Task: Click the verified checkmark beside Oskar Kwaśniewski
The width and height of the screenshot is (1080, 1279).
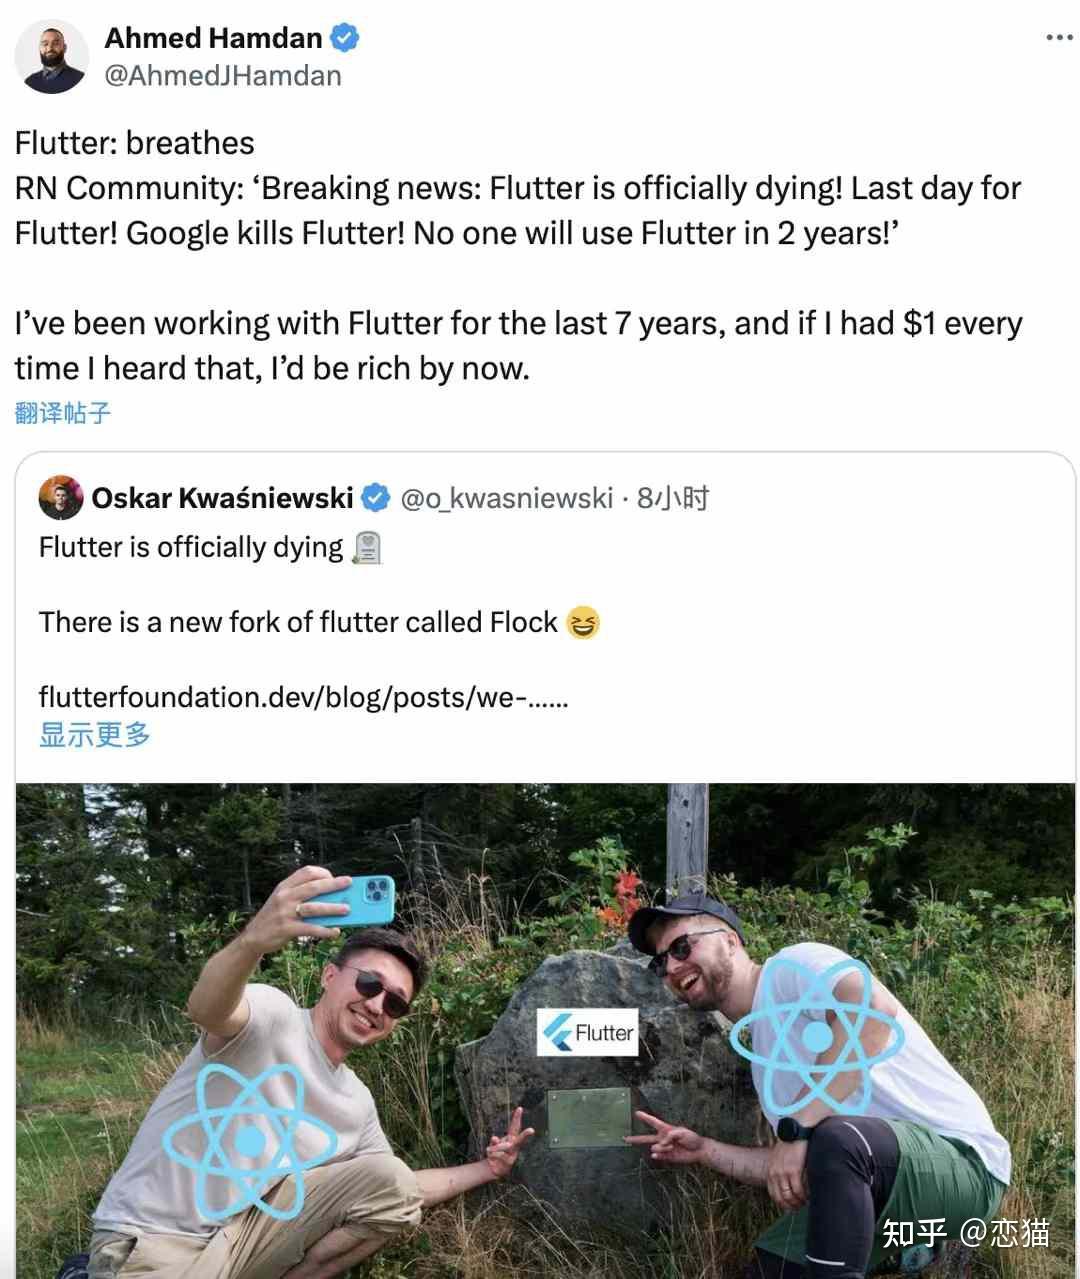Action: [x=376, y=496]
